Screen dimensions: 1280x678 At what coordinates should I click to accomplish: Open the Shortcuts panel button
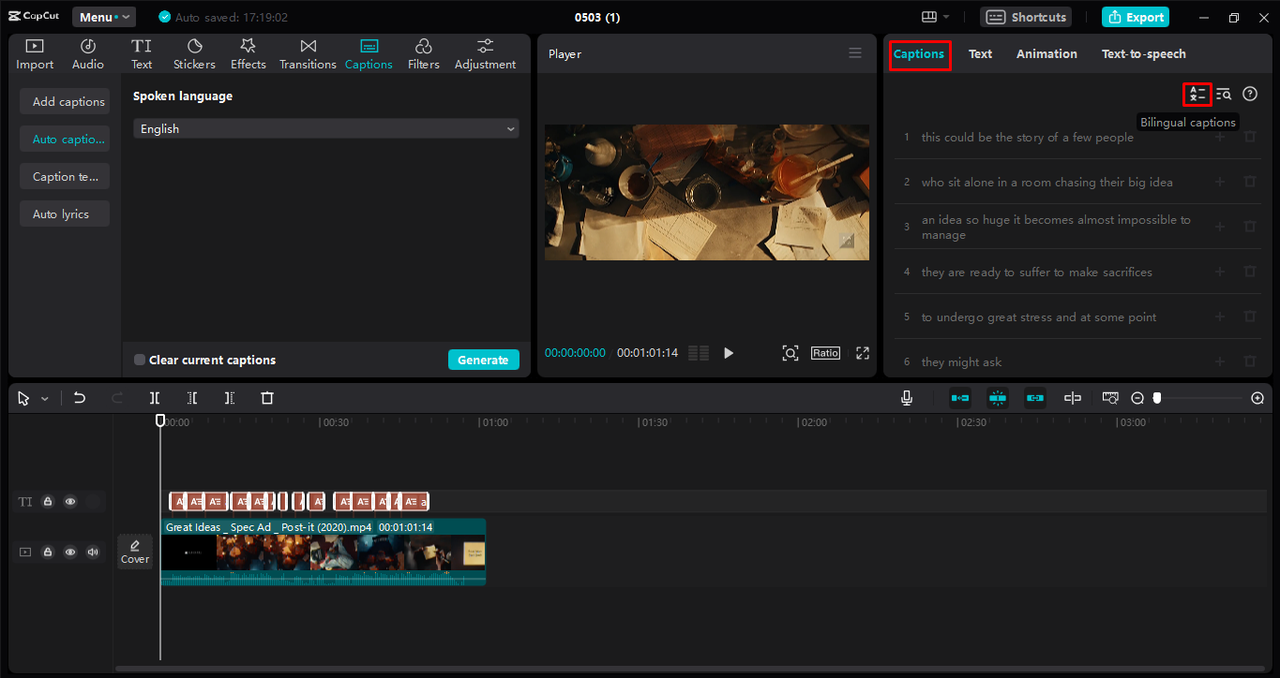click(x=1026, y=17)
